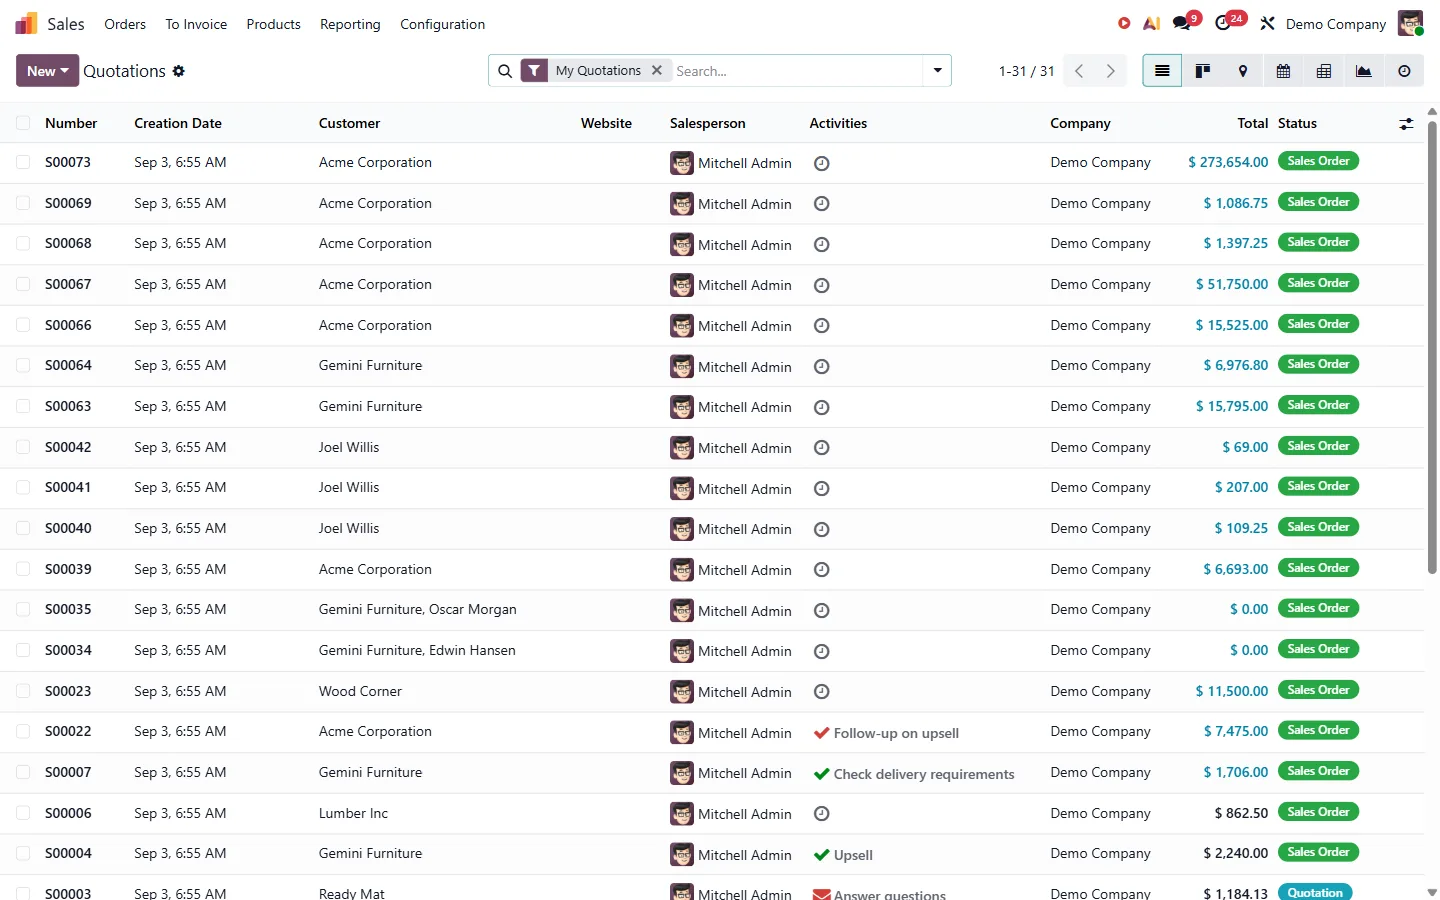Open the Configuration menu
This screenshot has height=900, width=1440.
(442, 24)
